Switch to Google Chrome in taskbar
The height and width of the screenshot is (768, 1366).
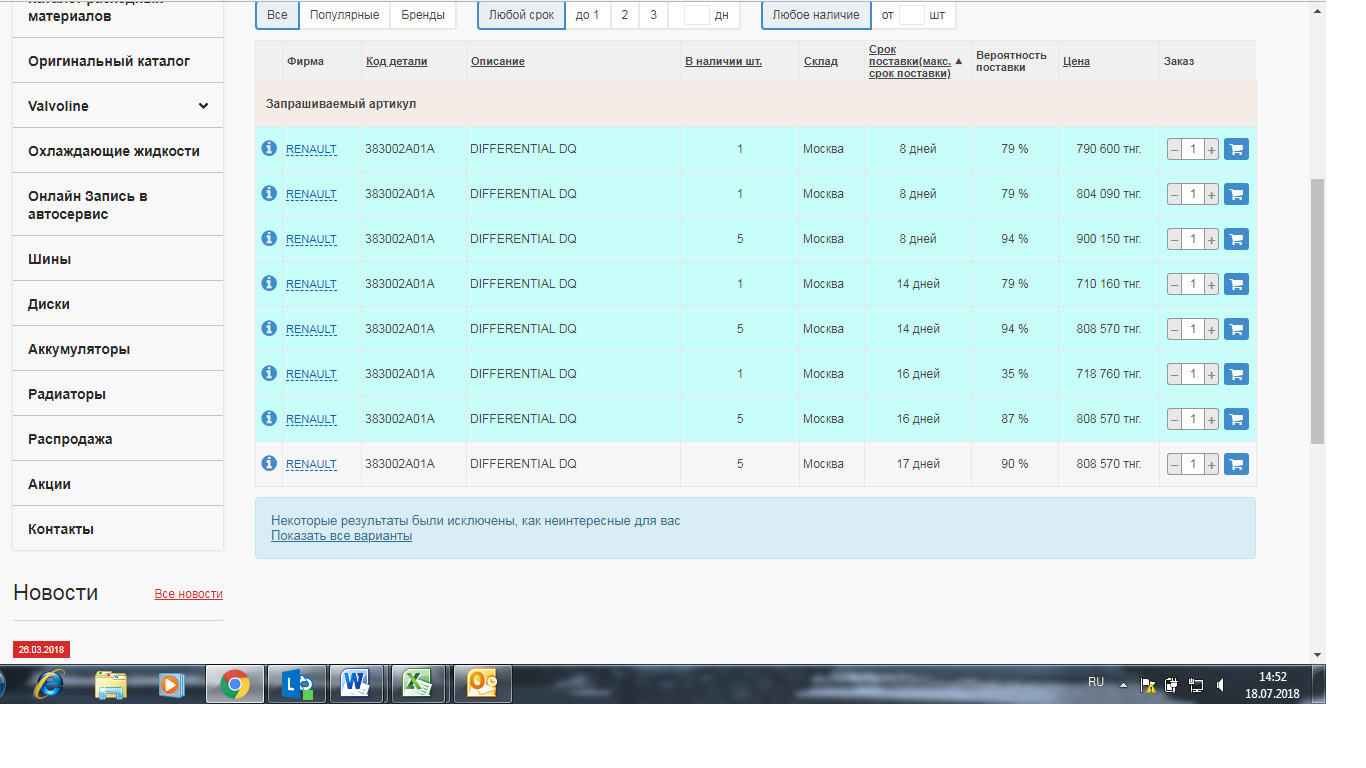(235, 684)
